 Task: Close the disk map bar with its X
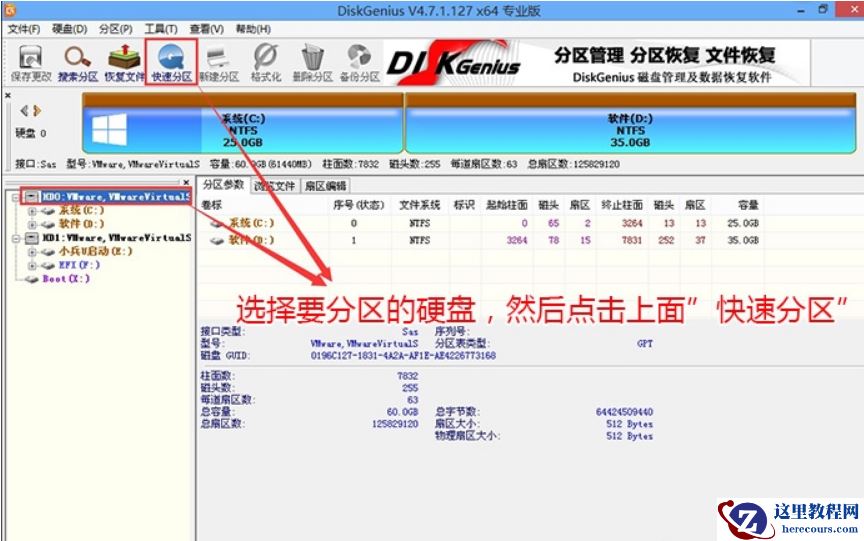(x=8, y=95)
